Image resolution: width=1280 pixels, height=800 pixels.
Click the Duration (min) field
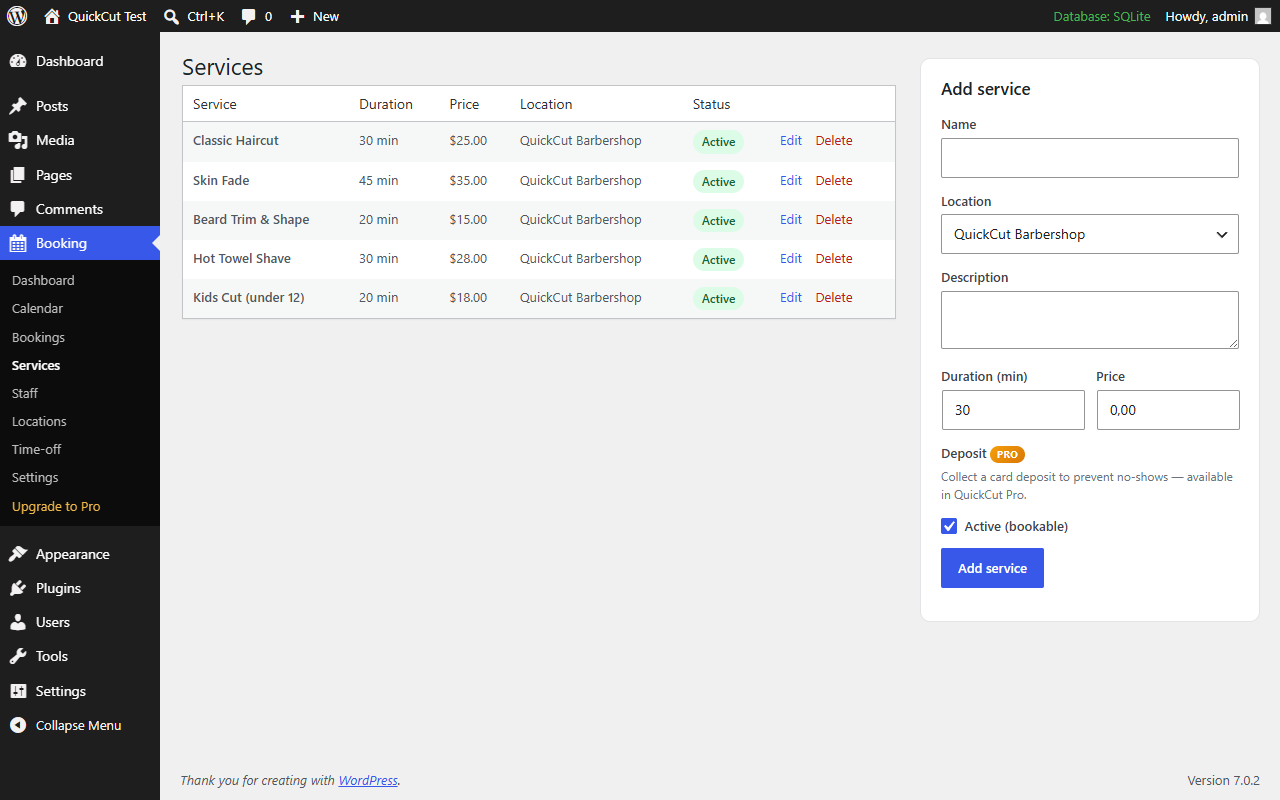[x=1013, y=410]
